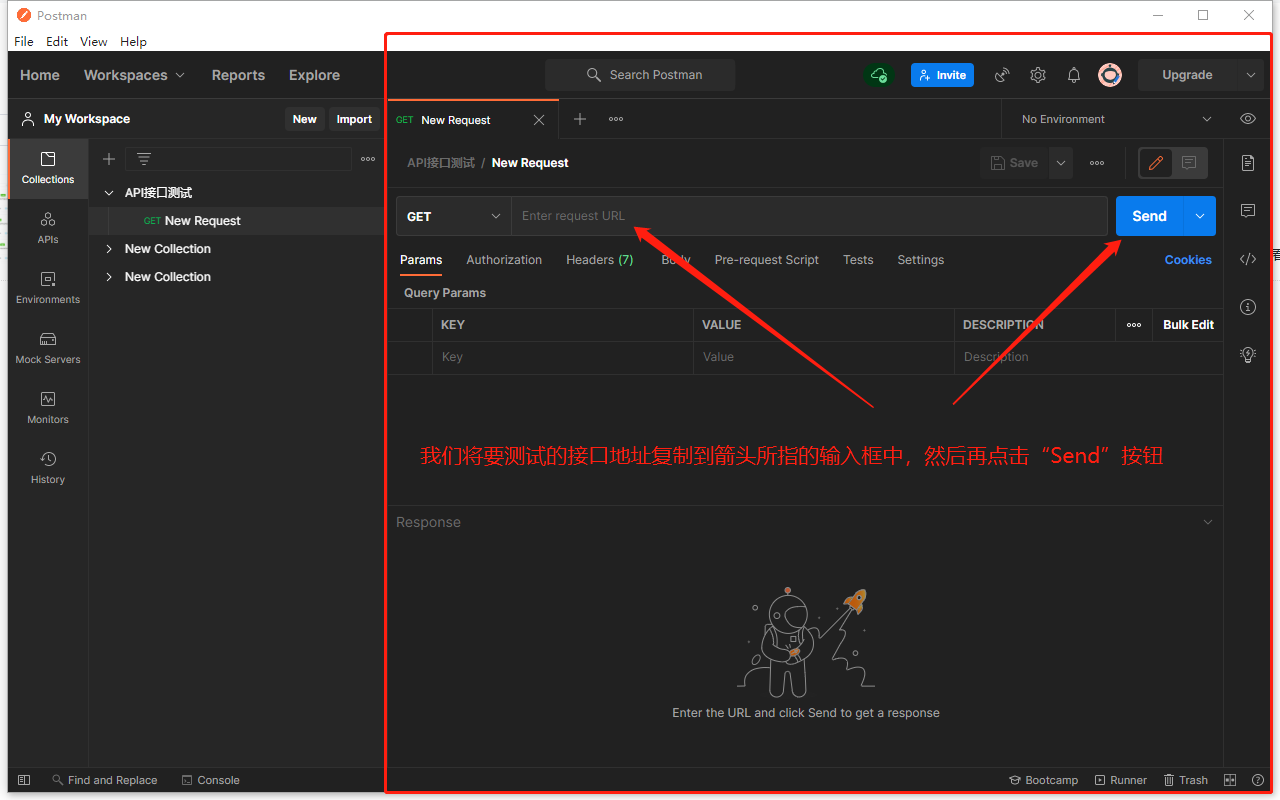The image size is (1280, 800).
Task: Open request Info icon in right sidebar
Action: (x=1248, y=307)
